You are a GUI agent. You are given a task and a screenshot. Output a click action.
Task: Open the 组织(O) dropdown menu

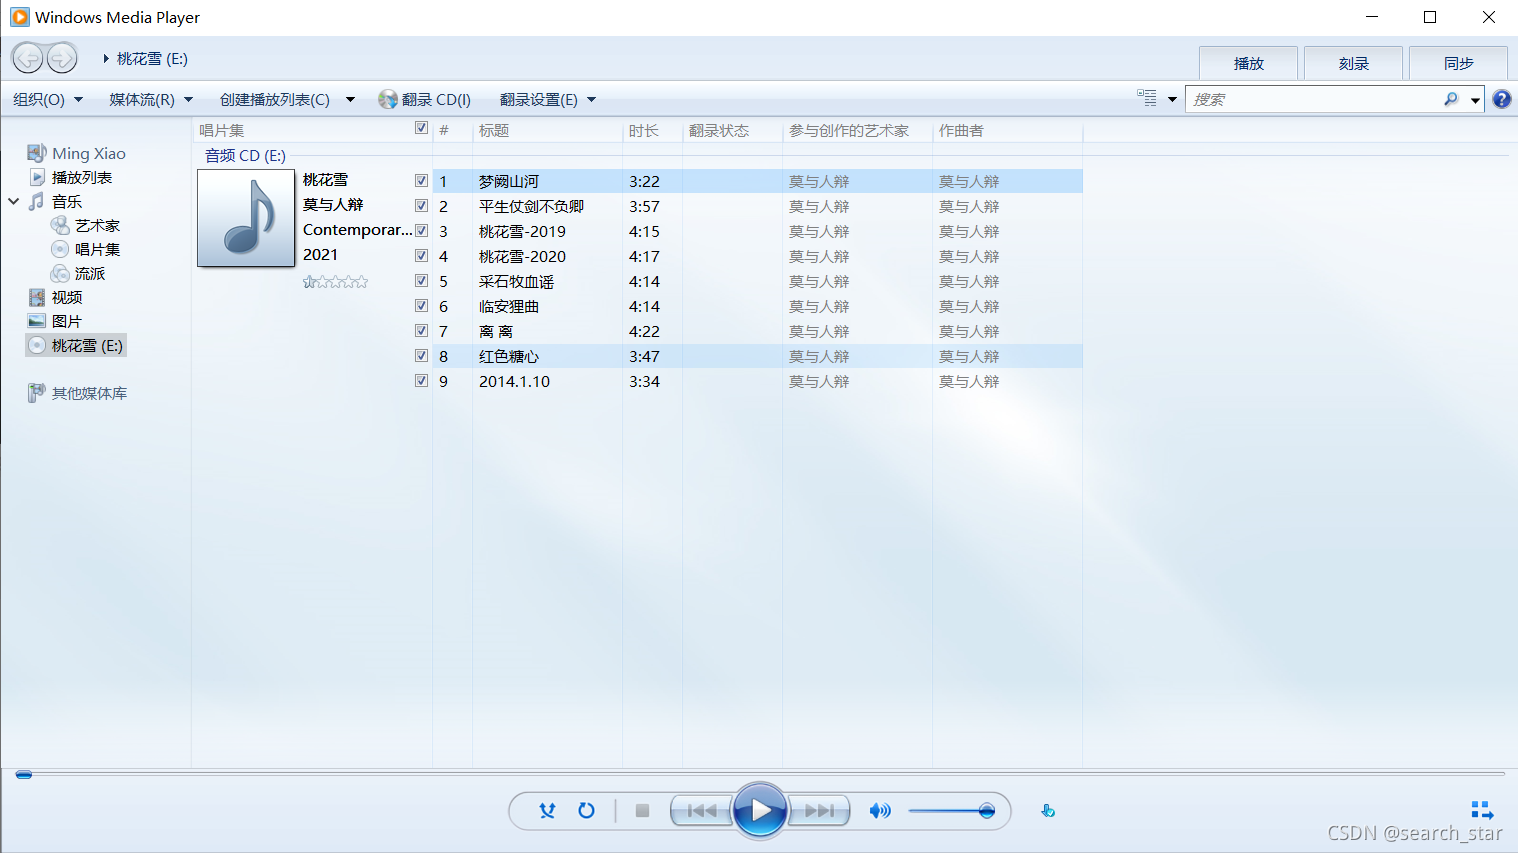tap(48, 99)
